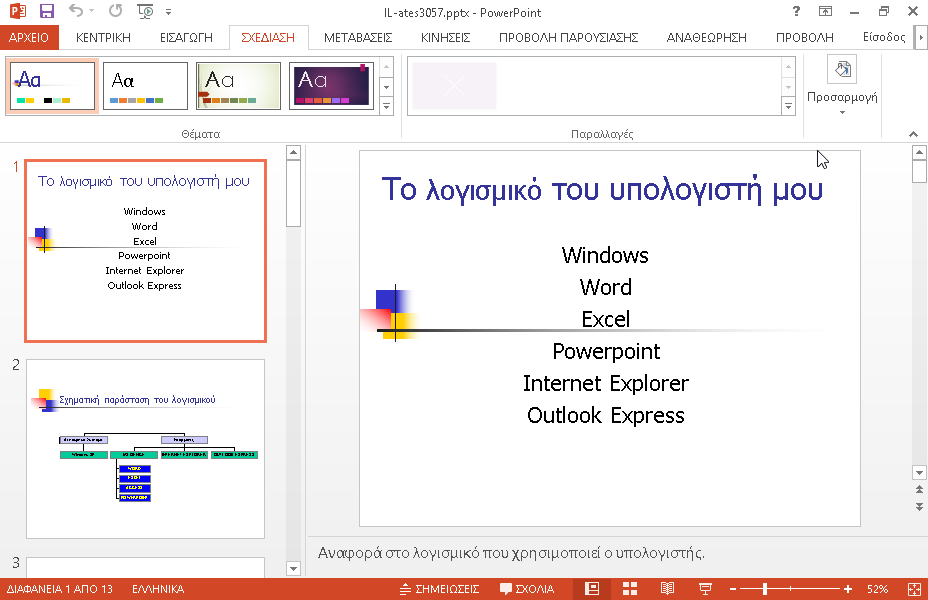The width and height of the screenshot is (928, 600).
Task: Click the zoom slider handle
Action: 765,589
